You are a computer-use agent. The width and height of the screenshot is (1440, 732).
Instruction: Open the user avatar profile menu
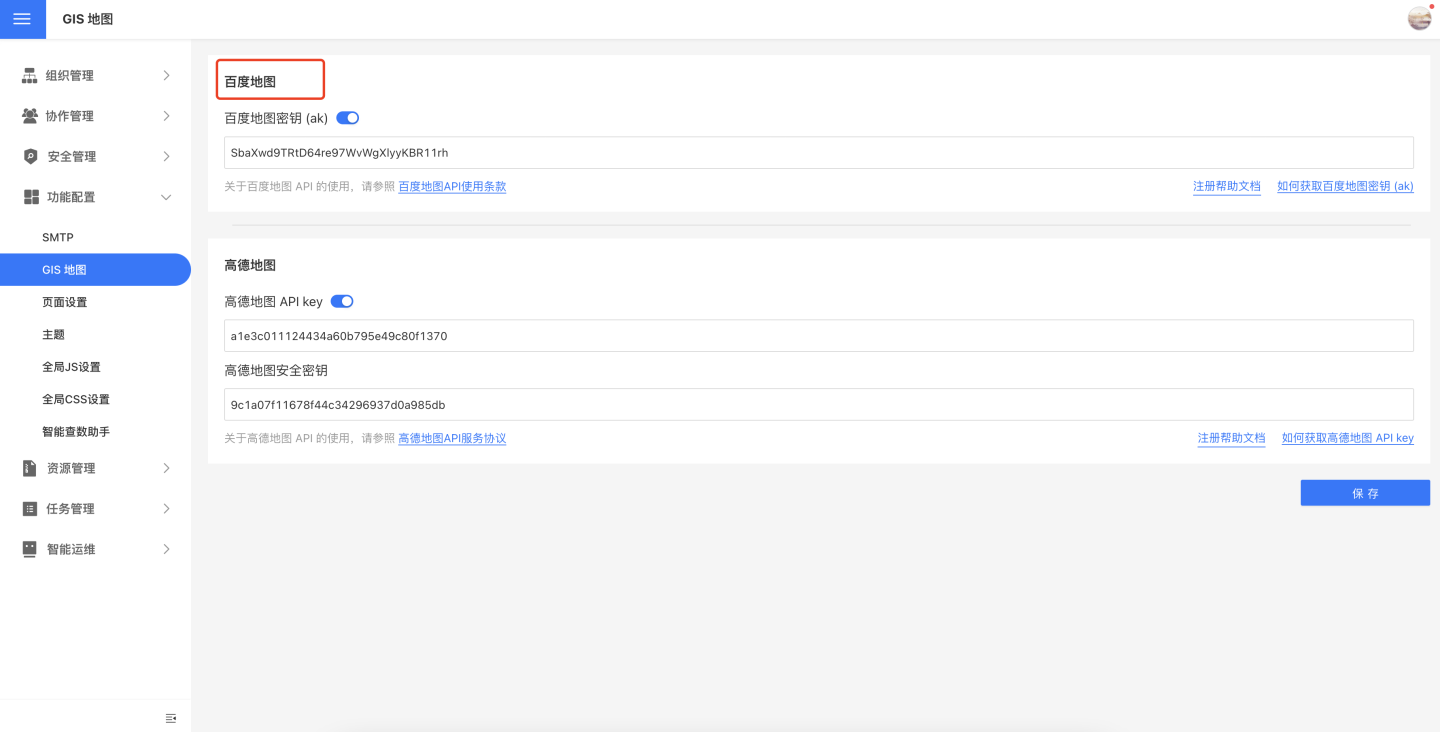pos(1419,18)
